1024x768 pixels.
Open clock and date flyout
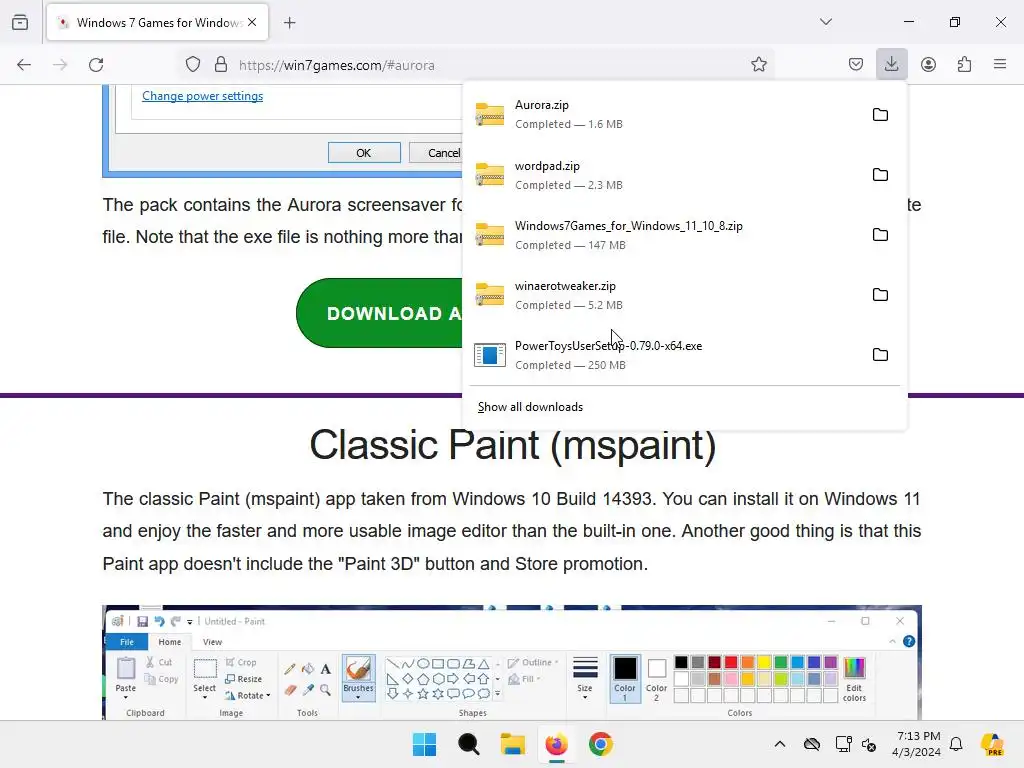pos(916,744)
